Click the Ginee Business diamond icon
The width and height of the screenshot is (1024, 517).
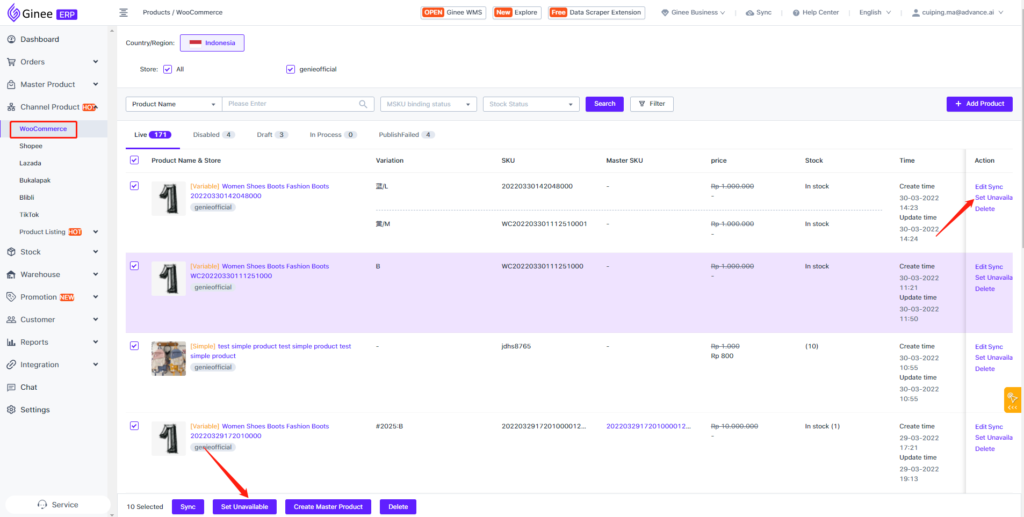pyautogui.click(x=665, y=12)
